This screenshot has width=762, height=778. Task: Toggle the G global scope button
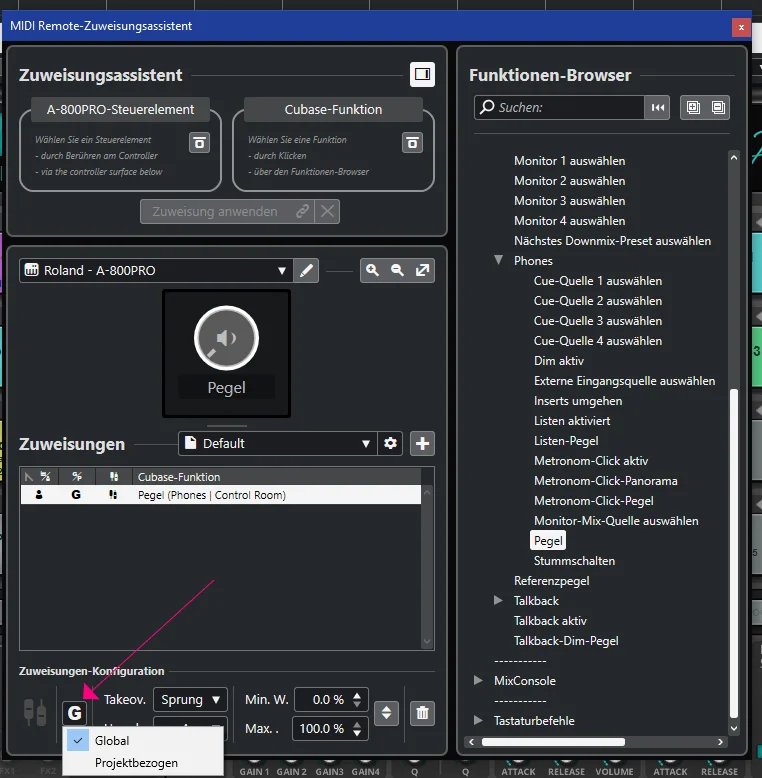[74, 713]
